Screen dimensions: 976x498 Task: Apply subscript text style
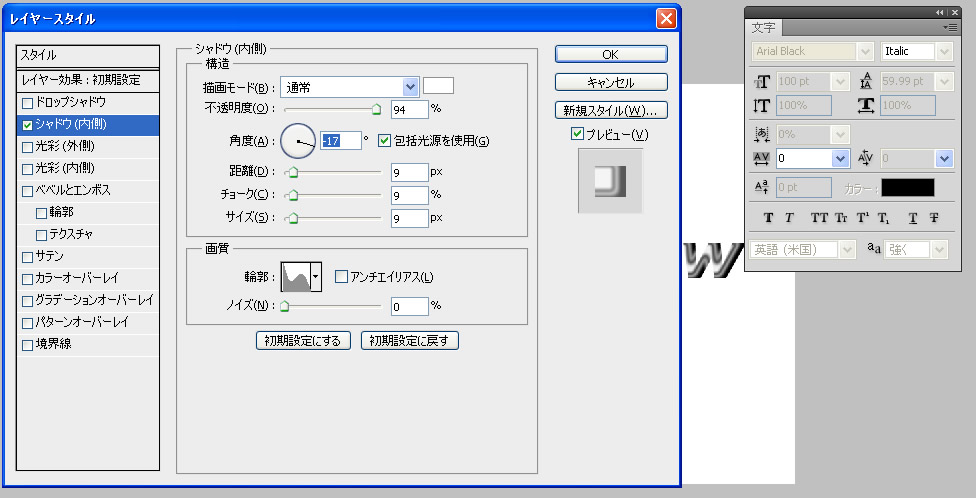coord(884,218)
